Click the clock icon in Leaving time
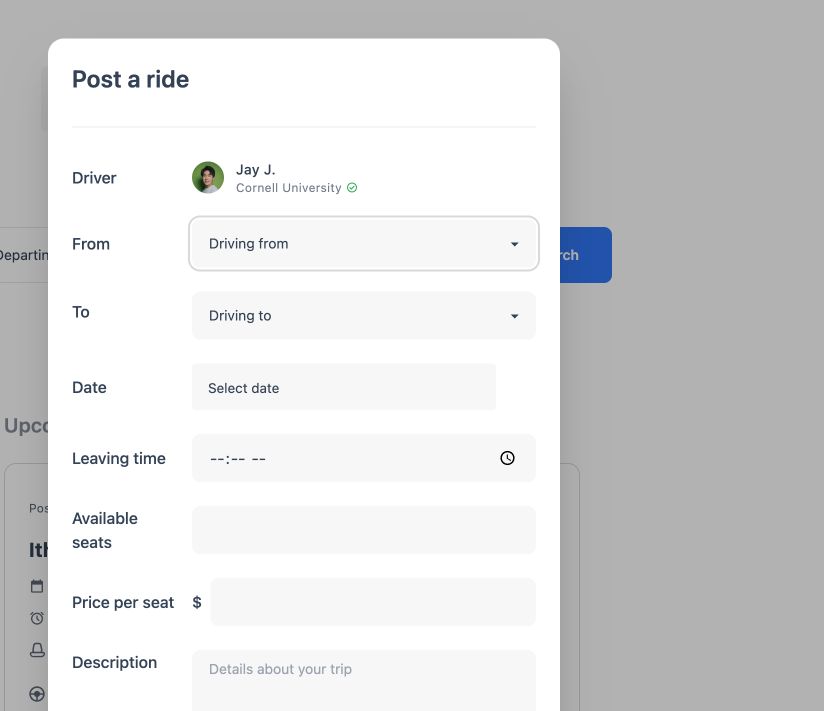Image resolution: width=824 pixels, height=711 pixels. point(507,458)
